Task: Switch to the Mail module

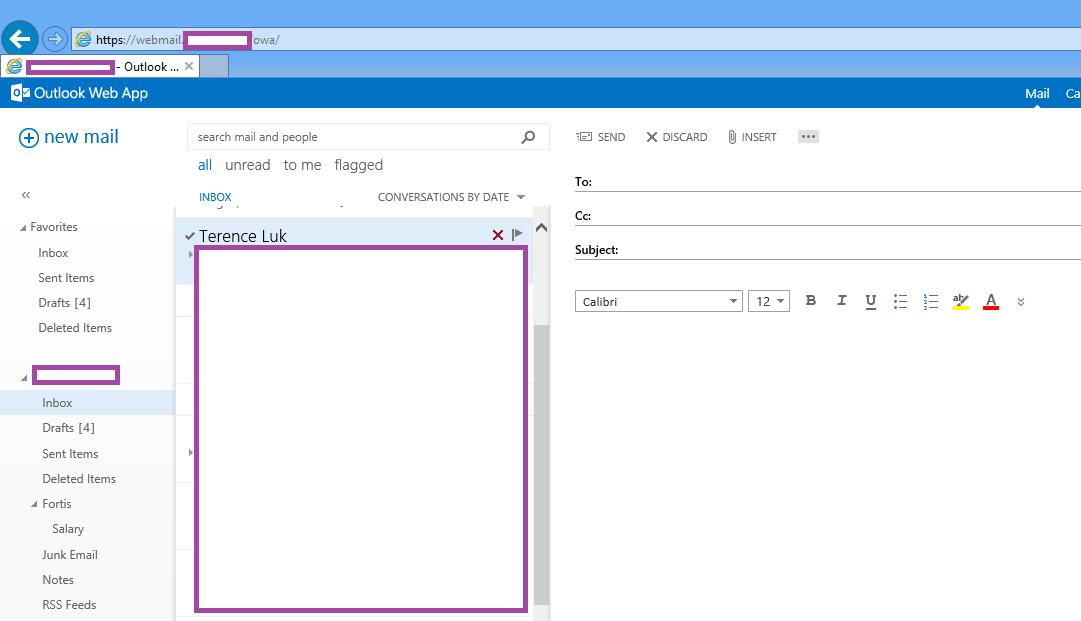Action: tap(1037, 94)
